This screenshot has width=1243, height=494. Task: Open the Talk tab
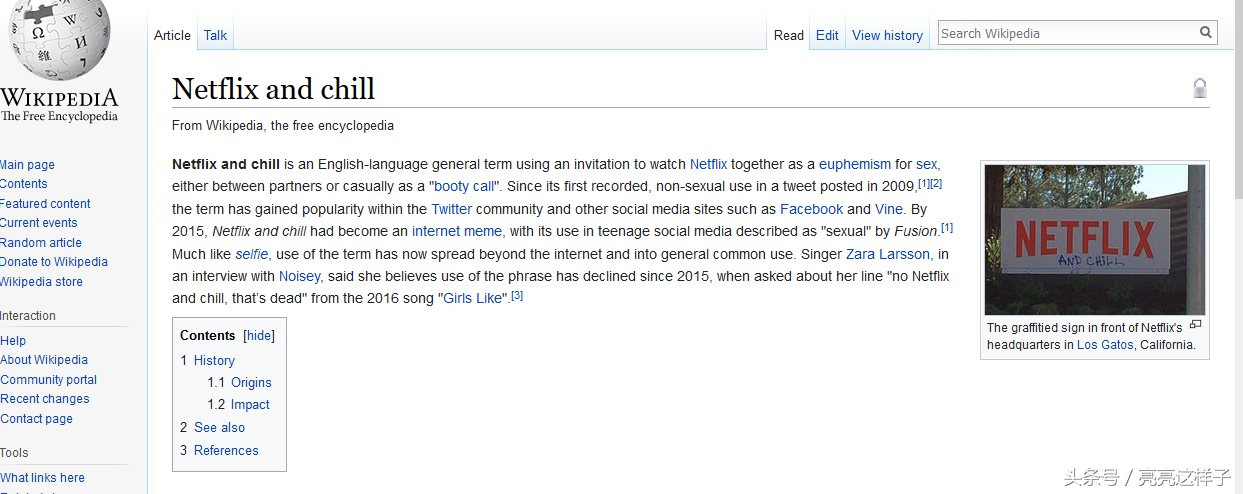coord(215,35)
